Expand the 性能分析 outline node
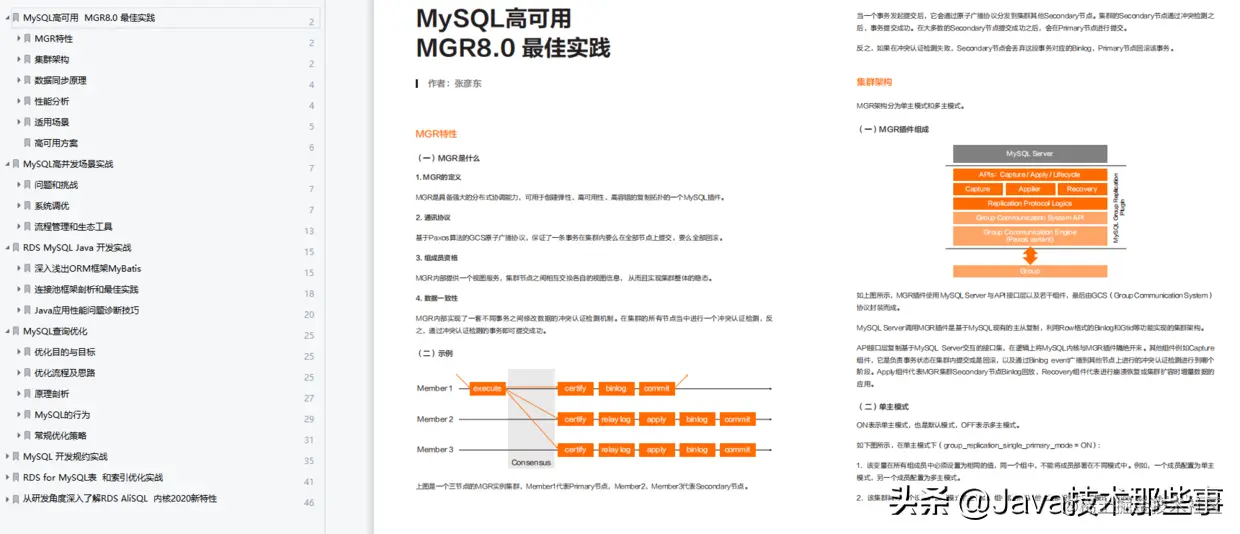 [x=18, y=102]
